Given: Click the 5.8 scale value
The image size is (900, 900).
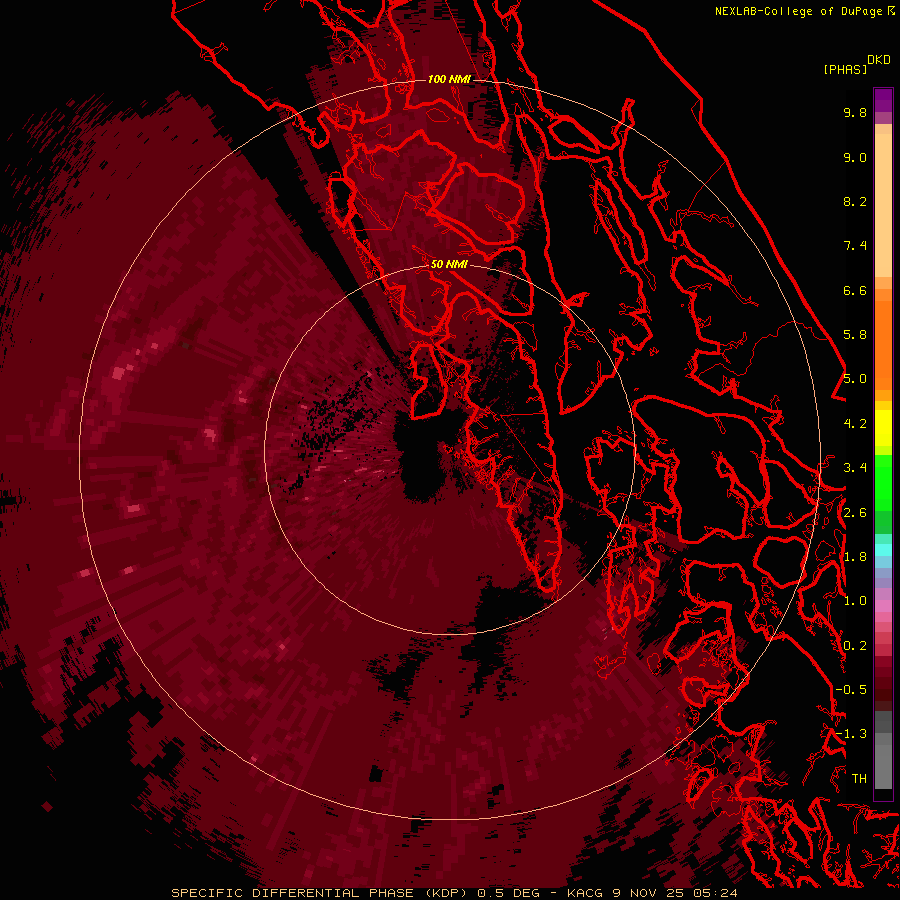Looking at the screenshot, I should pyautogui.click(x=855, y=335).
